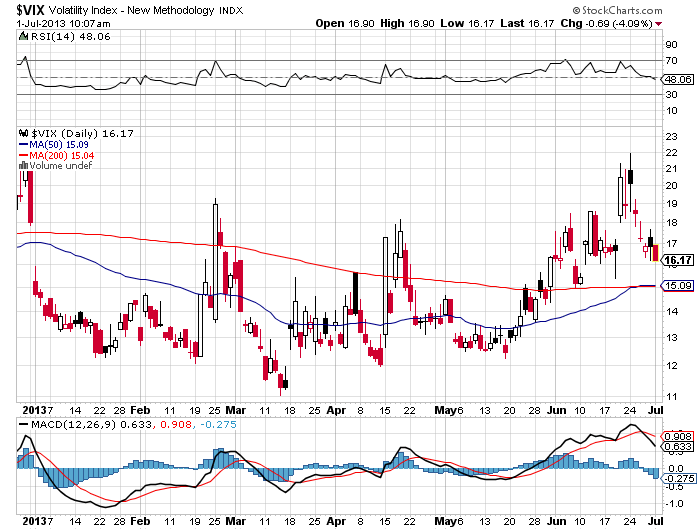Click the black MACD legend line marker

pyautogui.click(x=23, y=424)
